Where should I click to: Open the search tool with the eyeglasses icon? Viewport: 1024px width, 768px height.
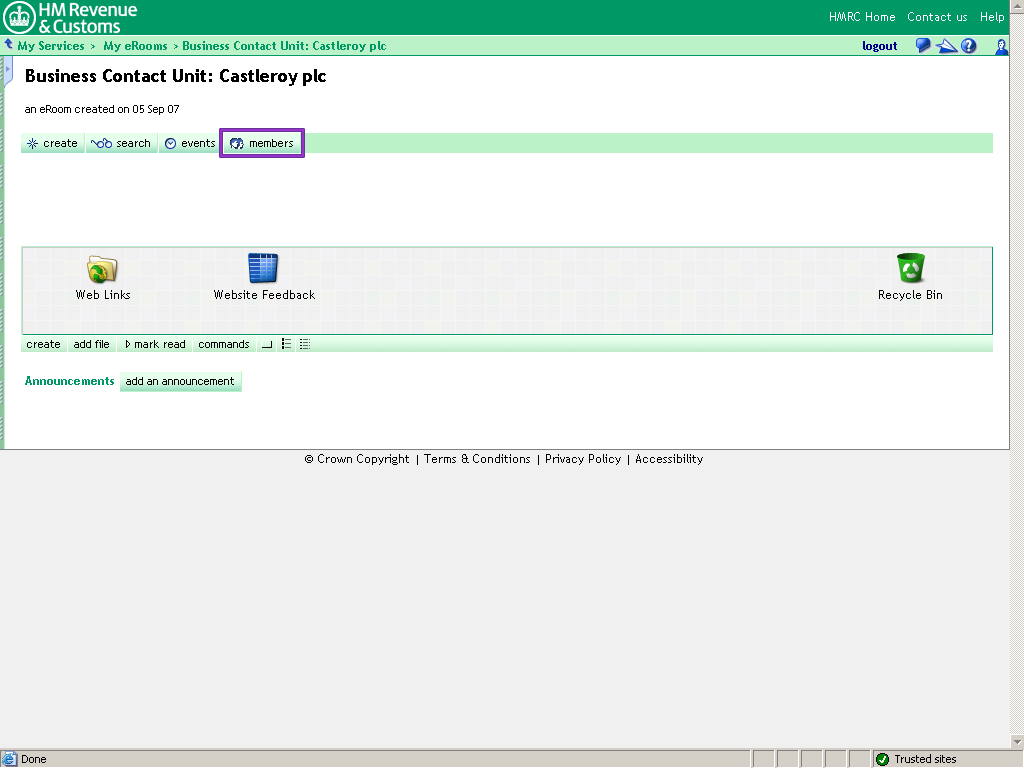pos(120,143)
